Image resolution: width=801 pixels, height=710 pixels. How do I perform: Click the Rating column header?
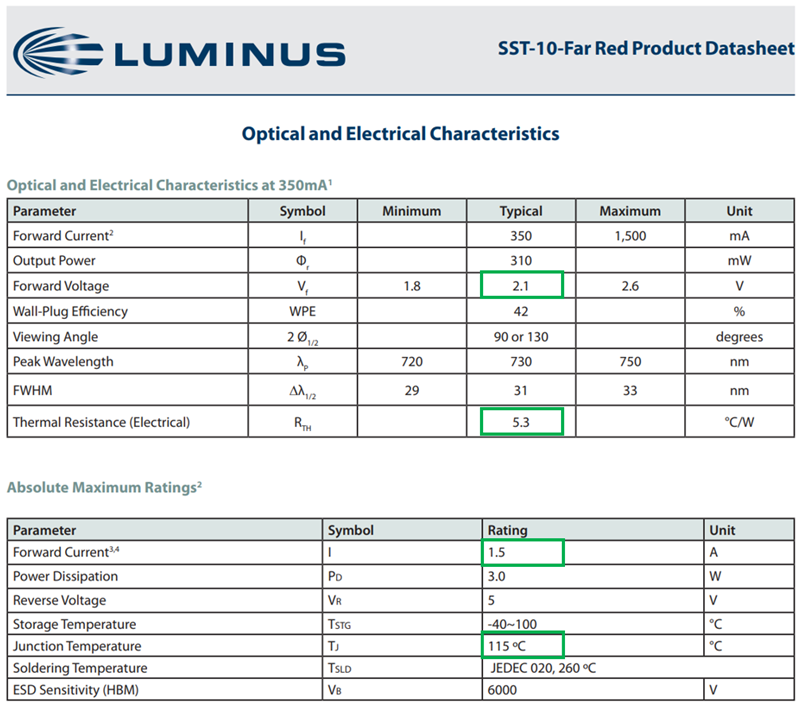(508, 530)
